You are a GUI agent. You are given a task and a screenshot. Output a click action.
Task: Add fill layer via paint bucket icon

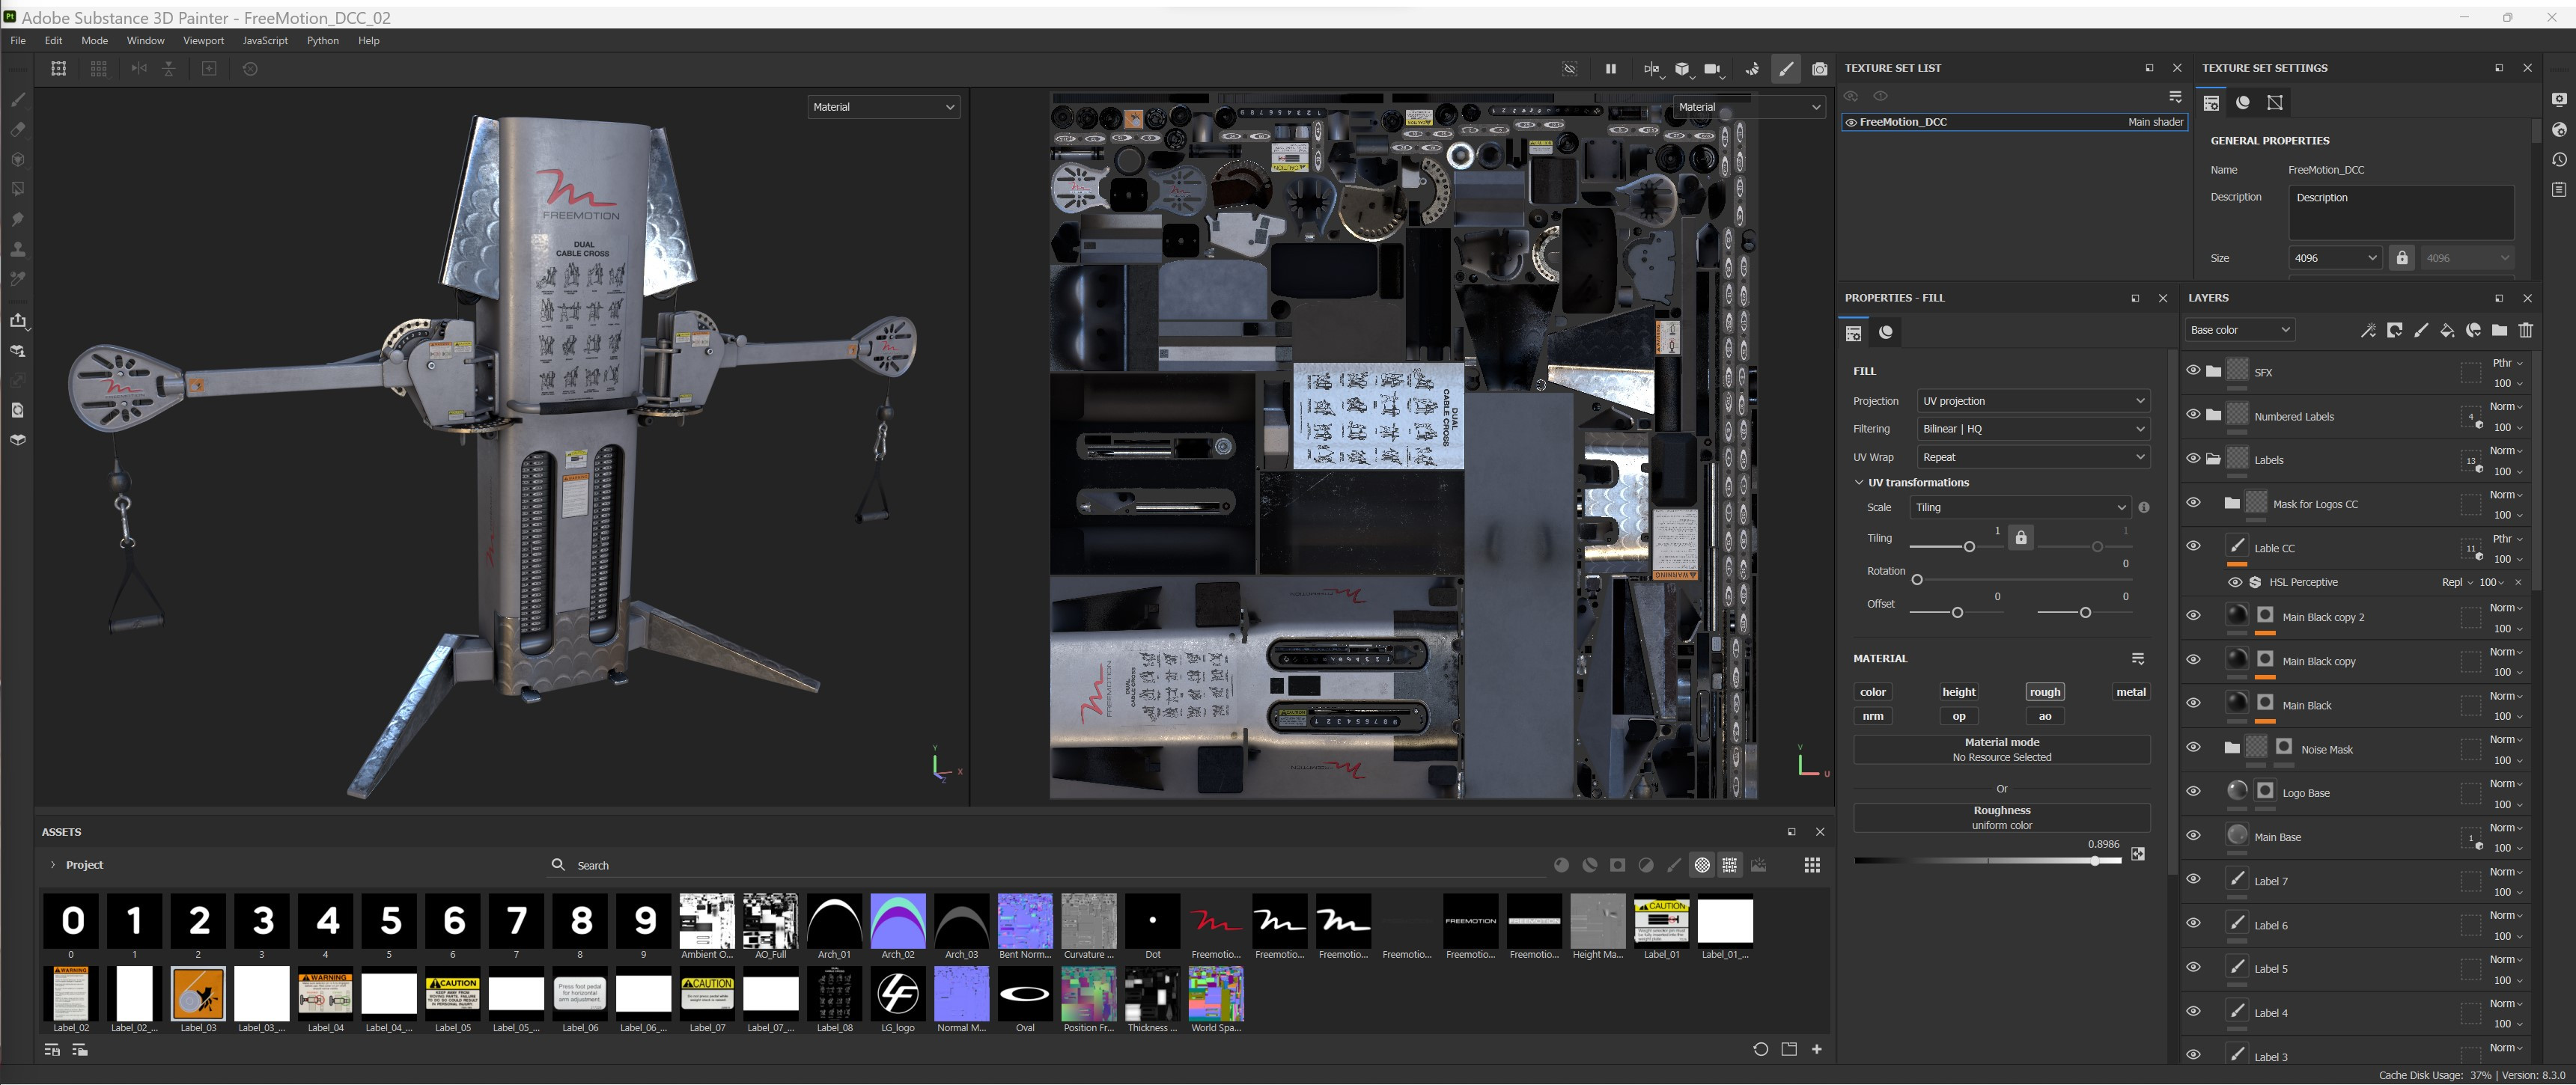(2446, 330)
